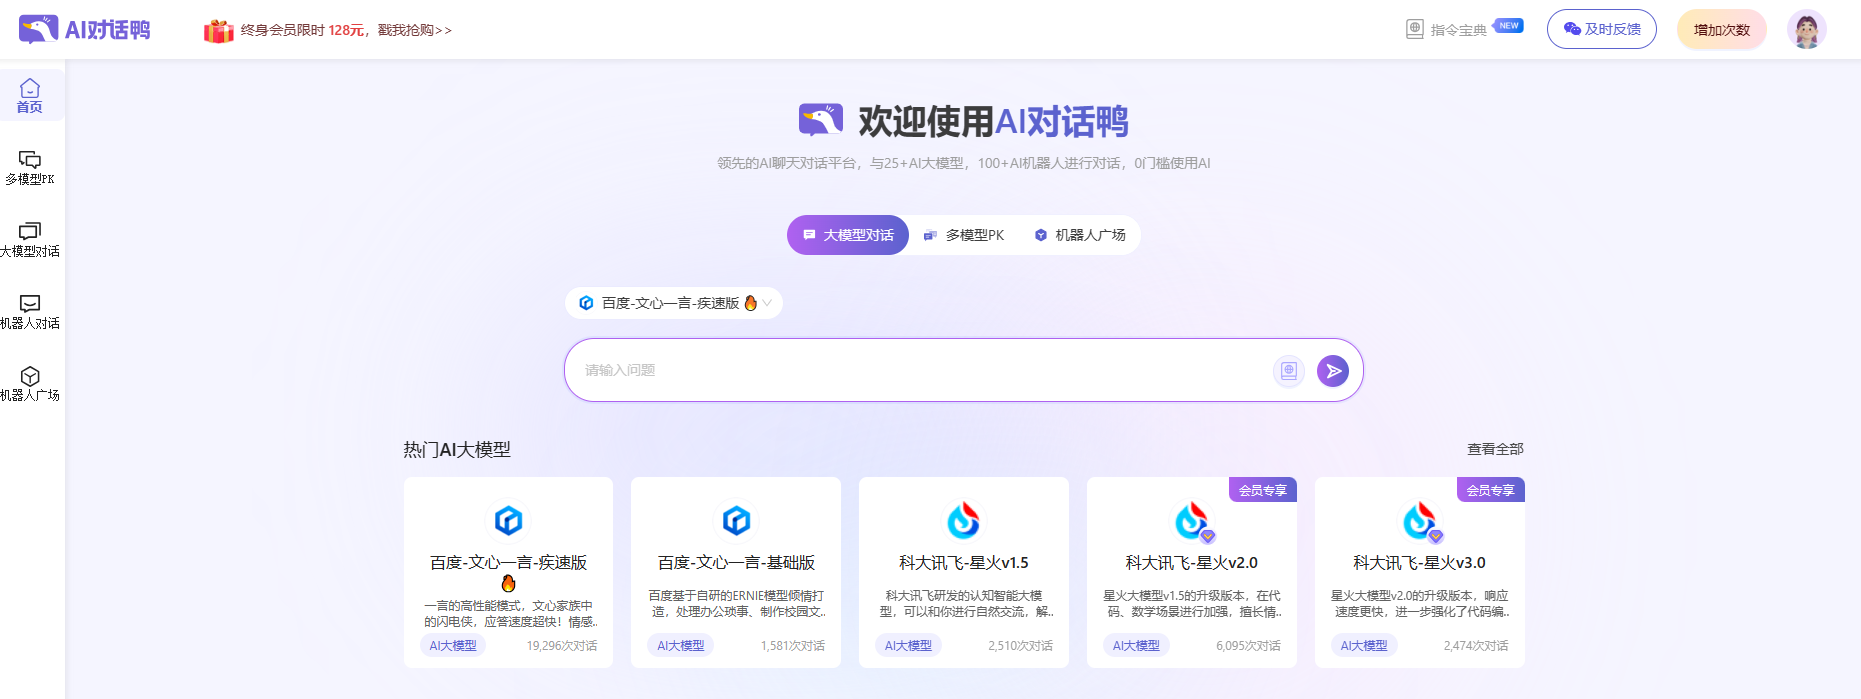
Task: Open 机器人对话 in the sidebar
Action: pos(30,312)
